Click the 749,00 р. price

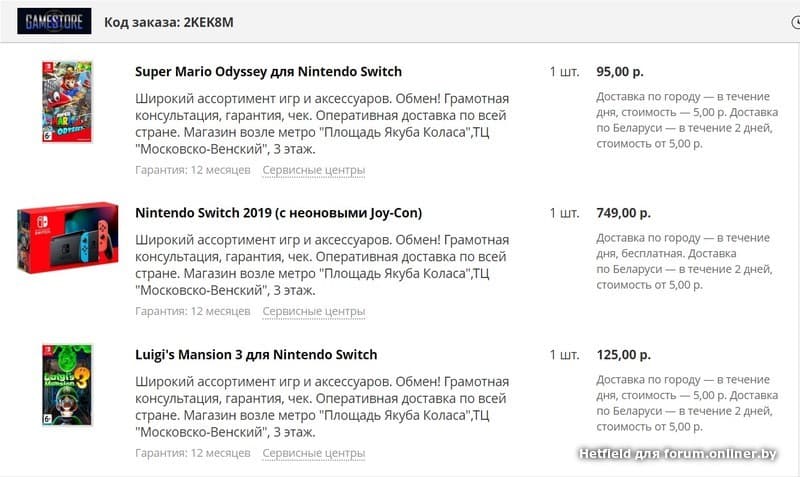coord(623,213)
